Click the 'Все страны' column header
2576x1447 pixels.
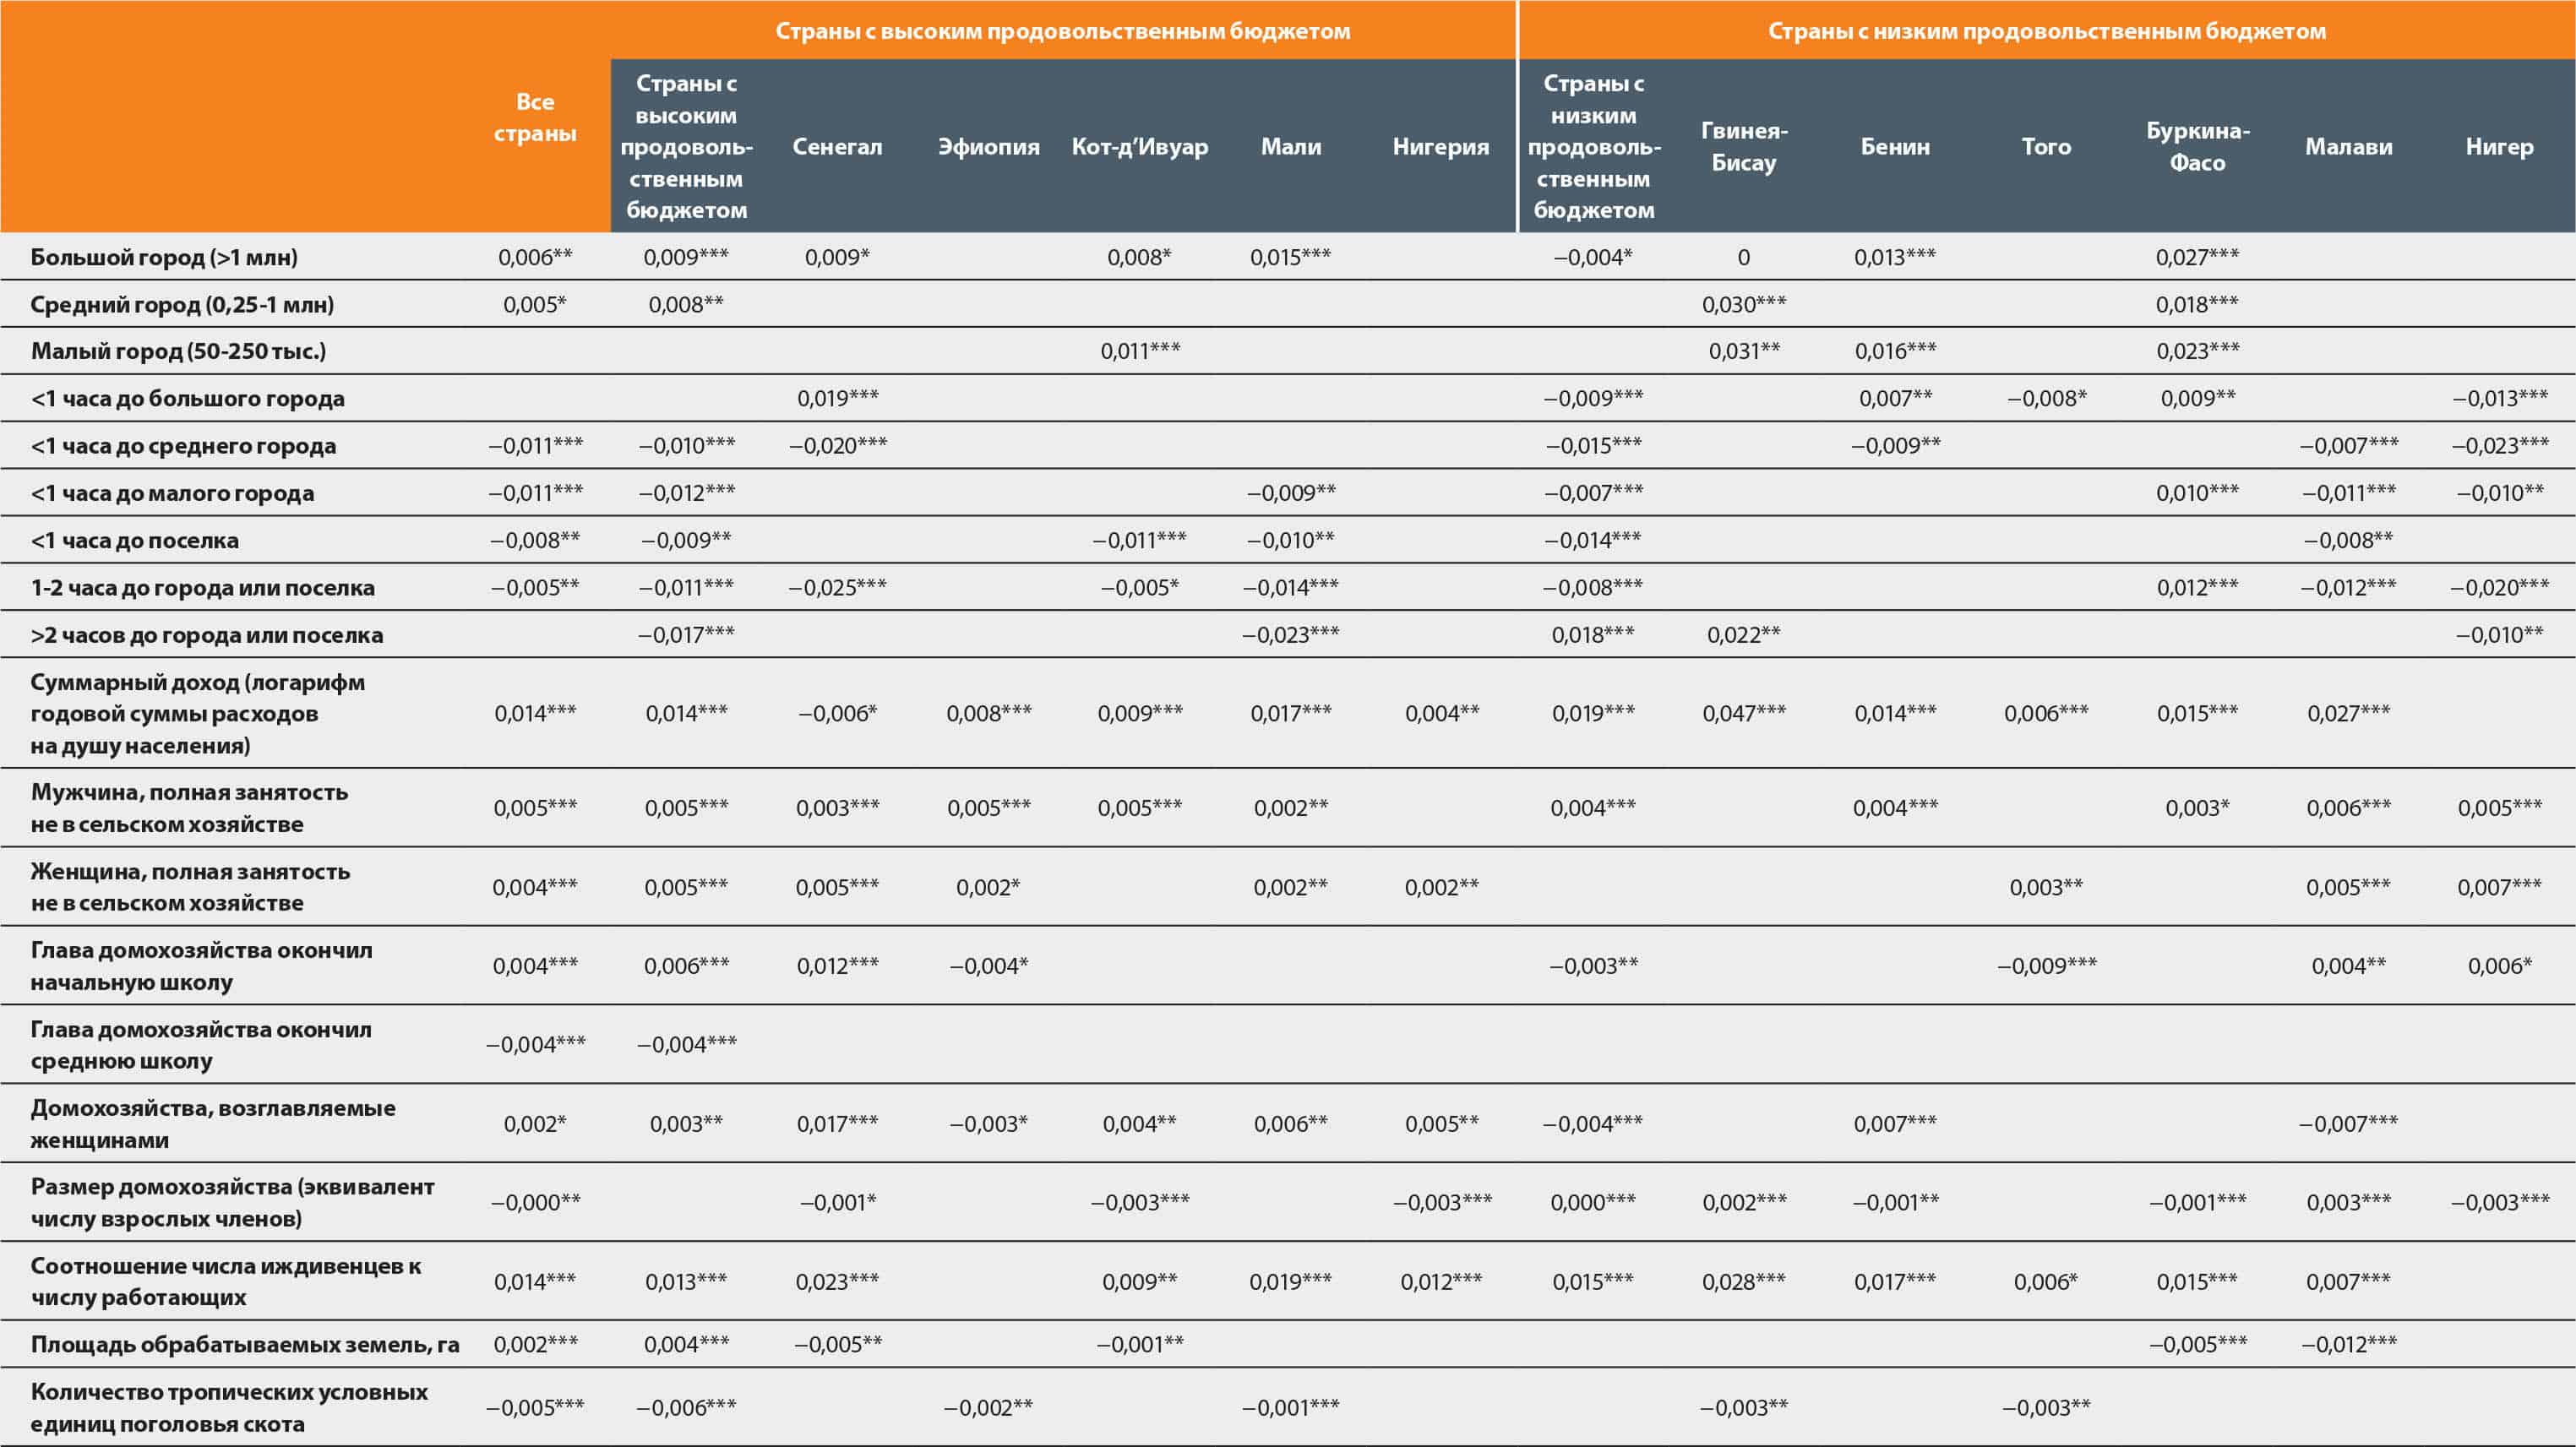pyautogui.click(x=535, y=117)
